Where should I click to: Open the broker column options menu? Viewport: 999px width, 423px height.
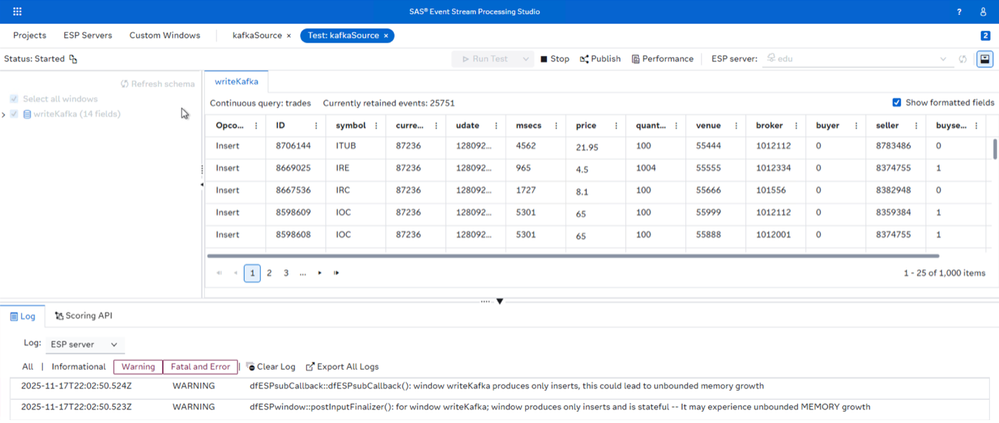(x=795, y=125)
